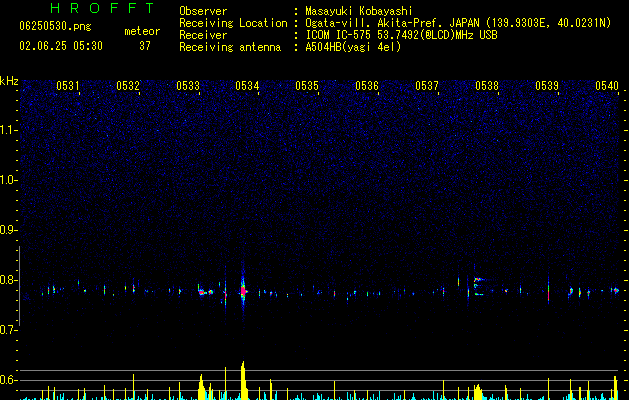Click the HROFFT title text
Viewport: 629px width, 400px height.
[102, 8]
